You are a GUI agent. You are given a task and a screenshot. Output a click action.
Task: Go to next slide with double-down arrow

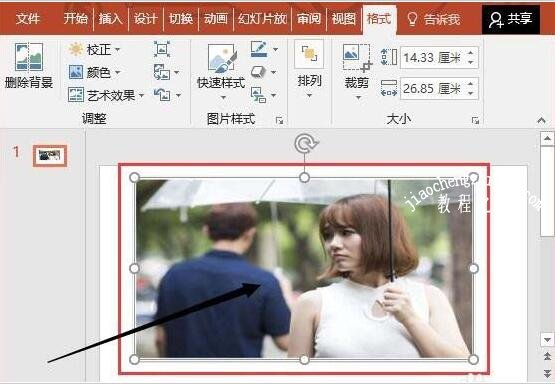[x=547, y=373]
